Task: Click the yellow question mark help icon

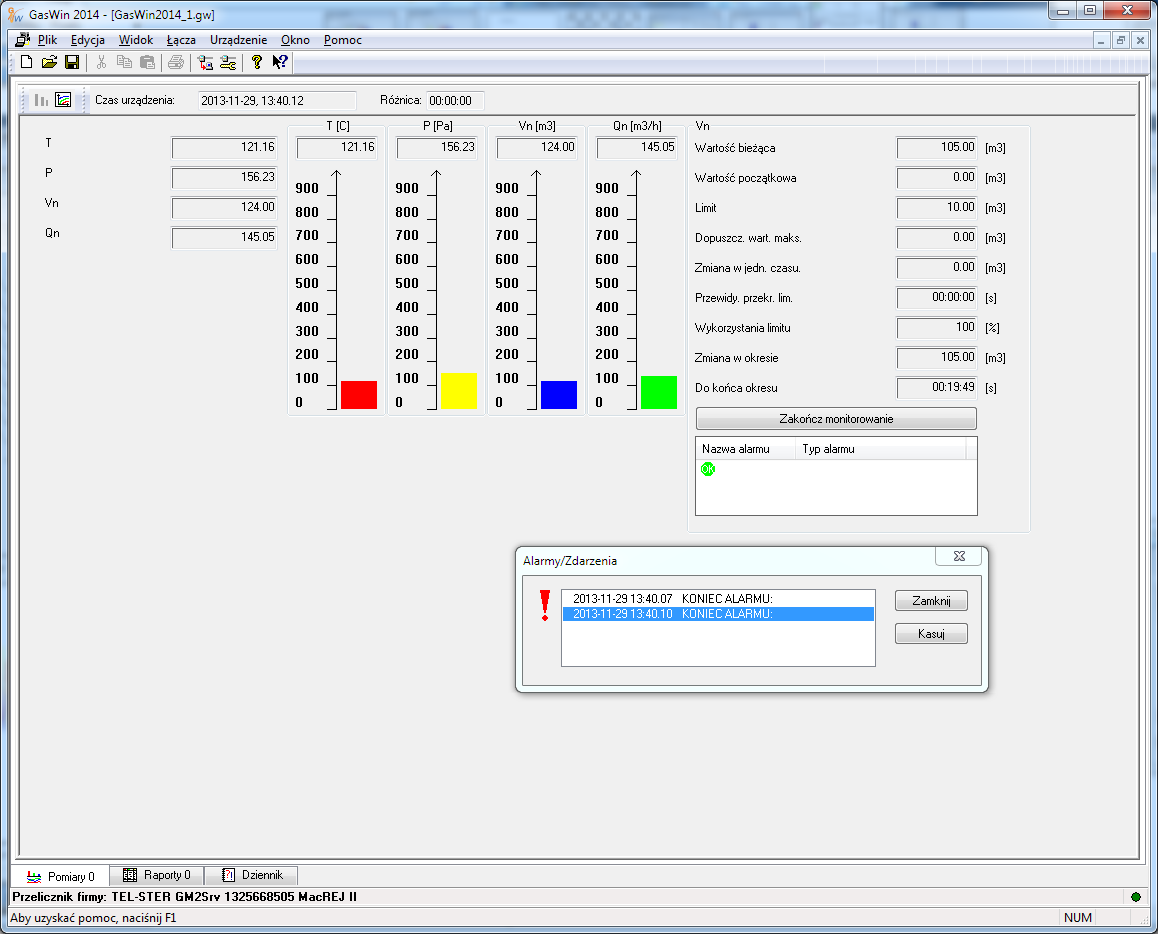Action: tap(256, 63)
